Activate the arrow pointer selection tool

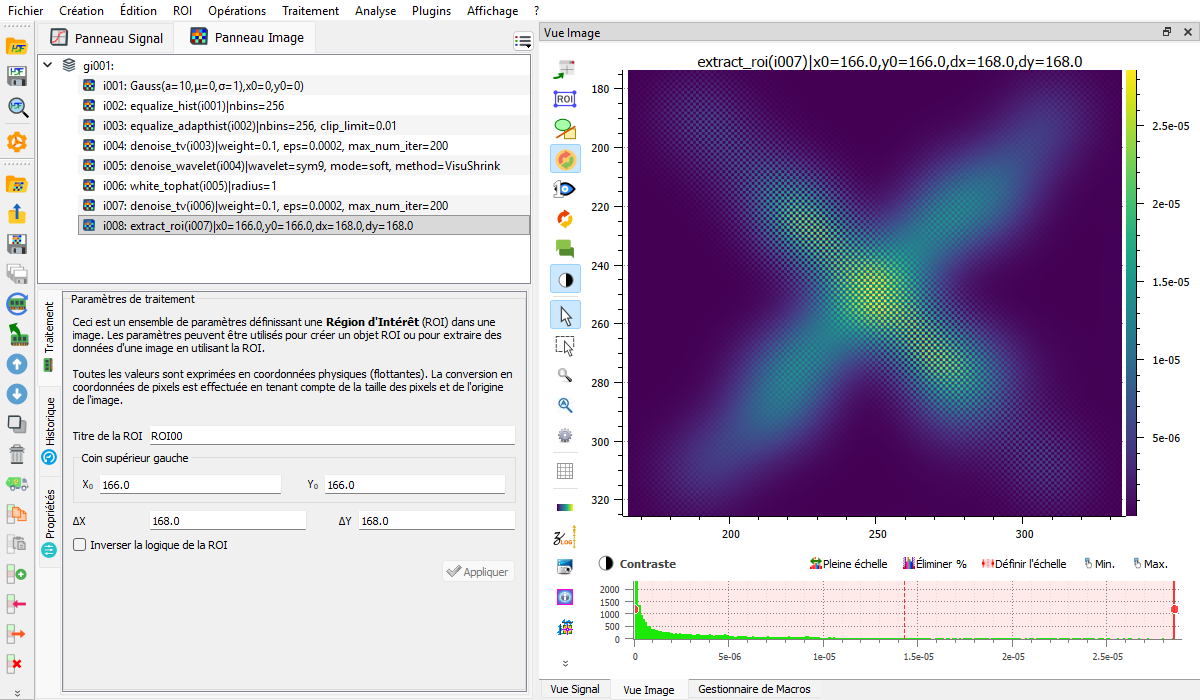pos(565,315)
